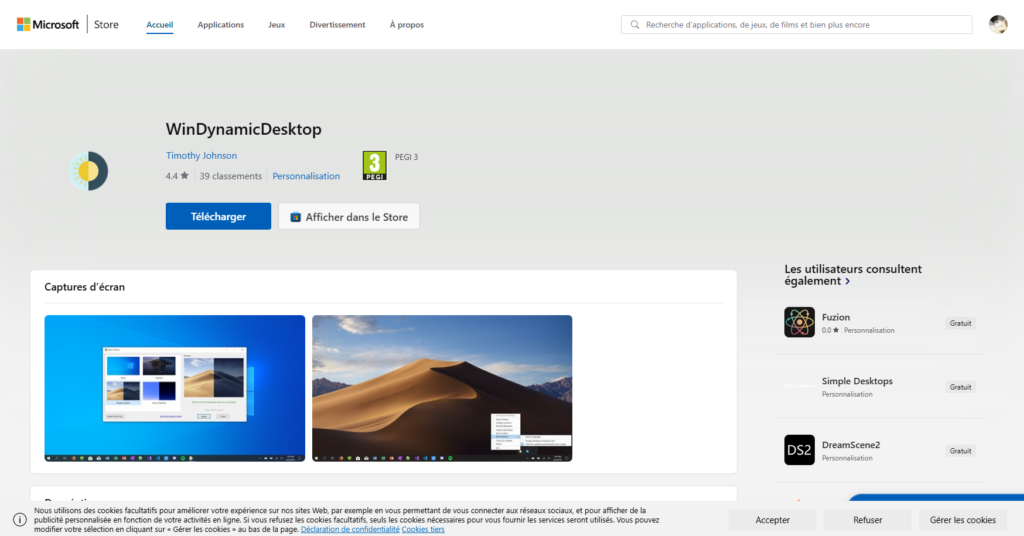
Task: Click the Télécharger button
Action: tap(218, 216)
